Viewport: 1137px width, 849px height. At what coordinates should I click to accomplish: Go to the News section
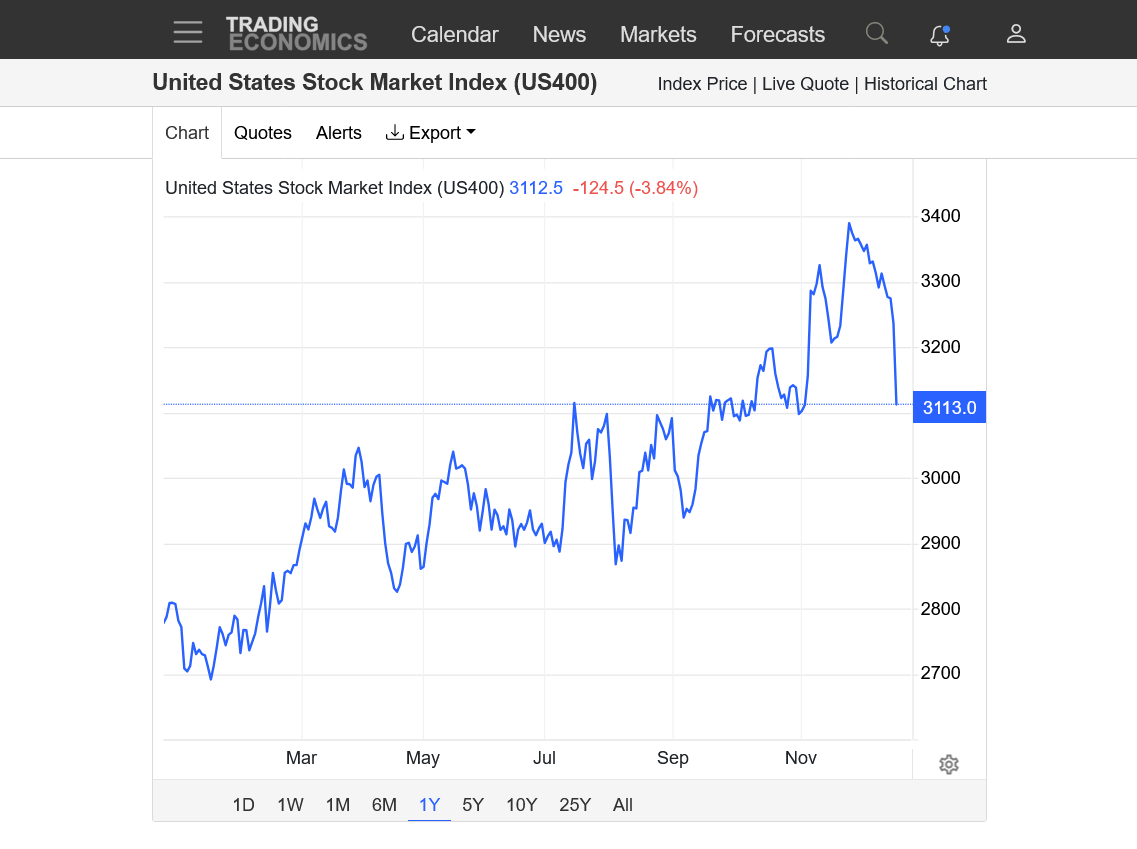click(x=559, y=34)
